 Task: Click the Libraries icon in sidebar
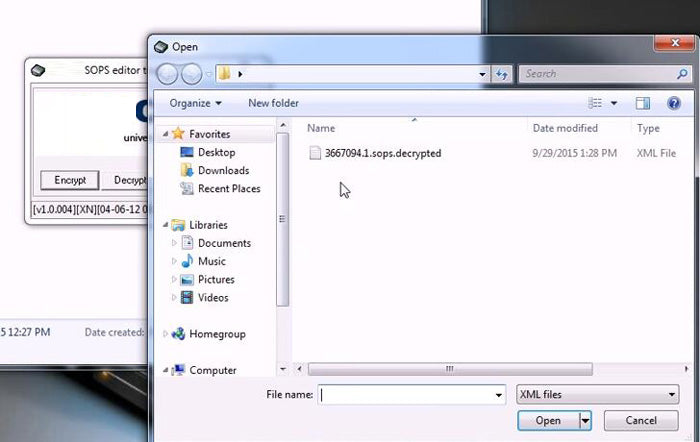pyautogui.click(x=178, y=225)
